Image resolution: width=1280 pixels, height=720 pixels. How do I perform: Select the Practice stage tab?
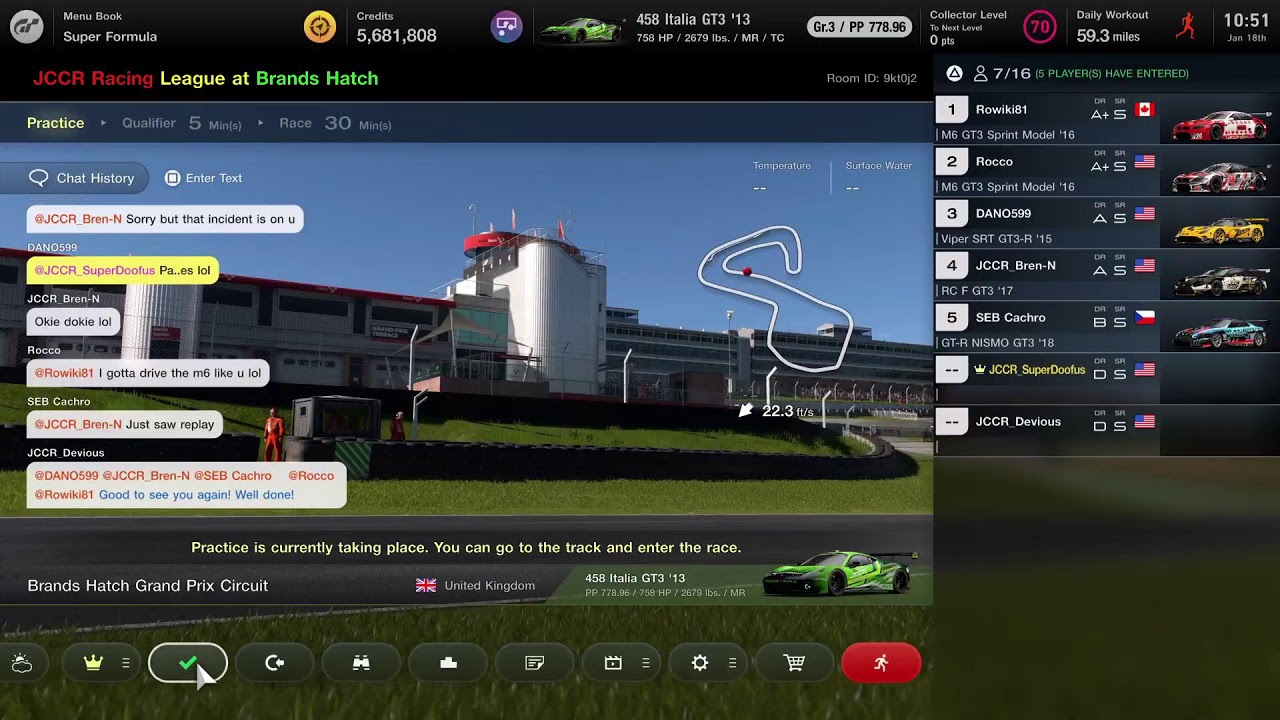(56, 123)
